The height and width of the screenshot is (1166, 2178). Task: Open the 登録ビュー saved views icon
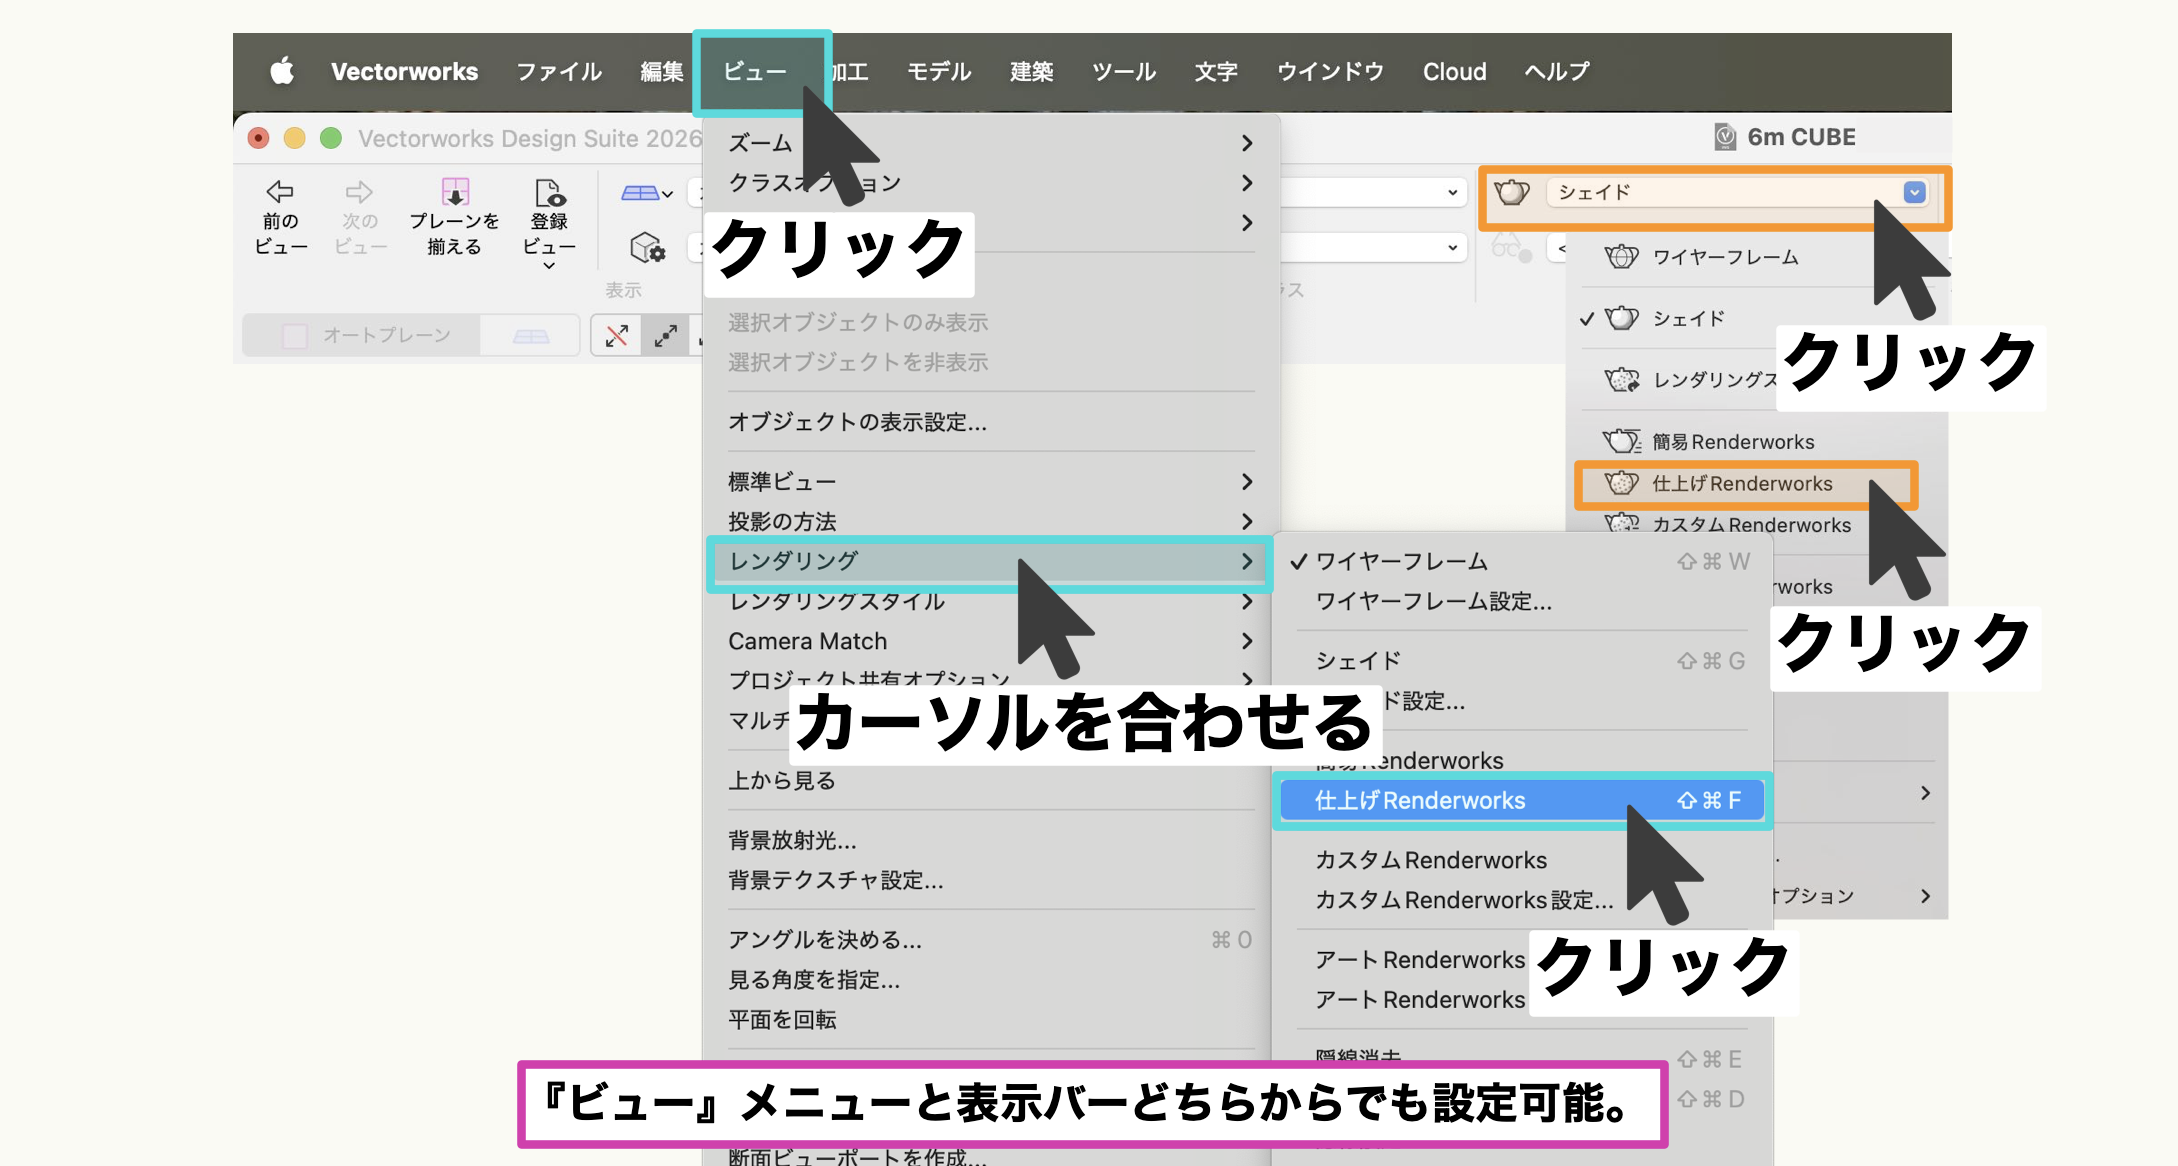pos(549,192)
